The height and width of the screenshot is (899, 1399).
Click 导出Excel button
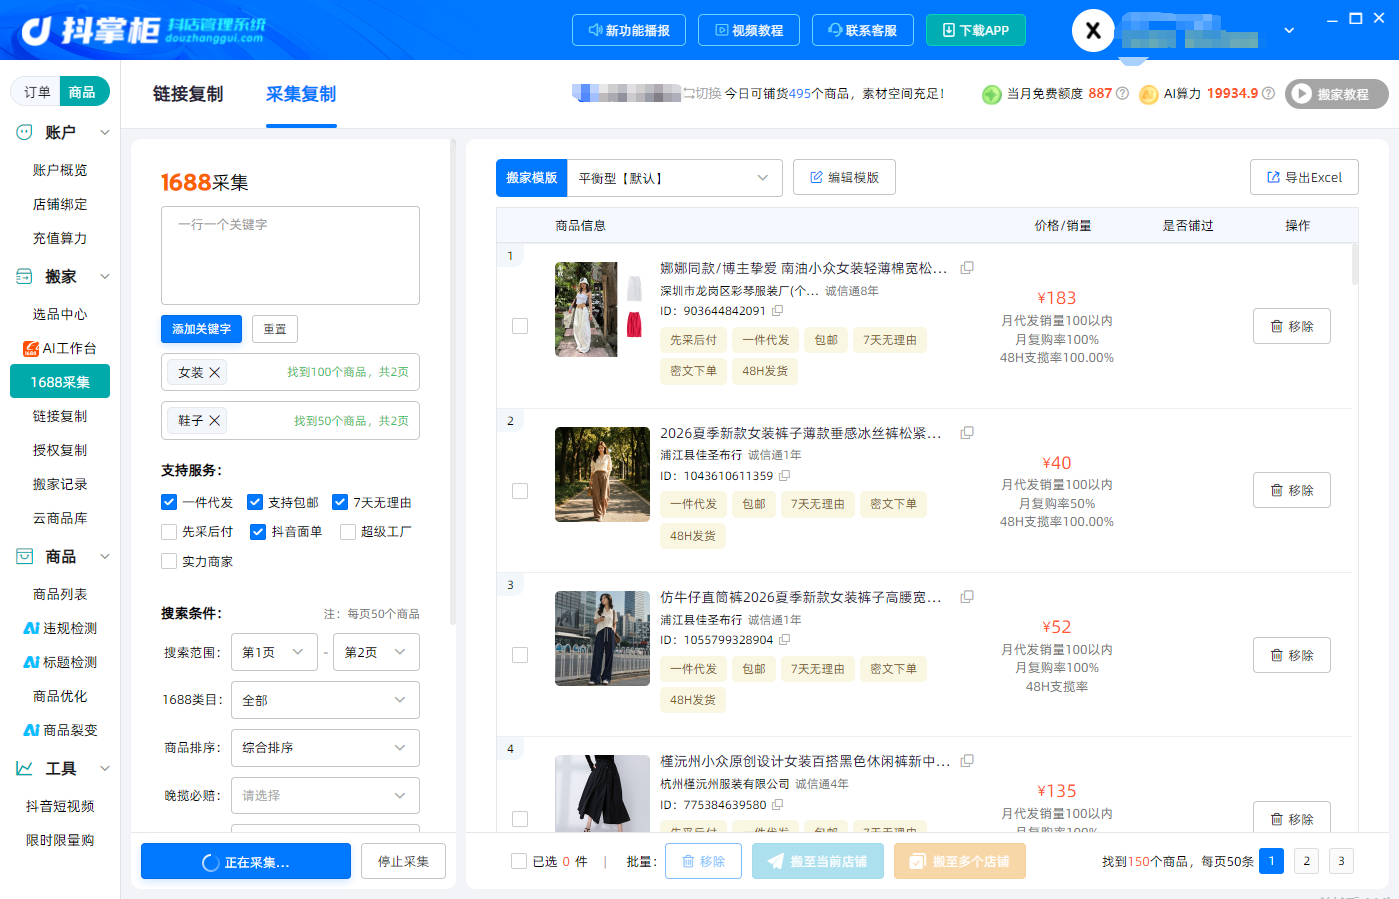[1304, 177]
